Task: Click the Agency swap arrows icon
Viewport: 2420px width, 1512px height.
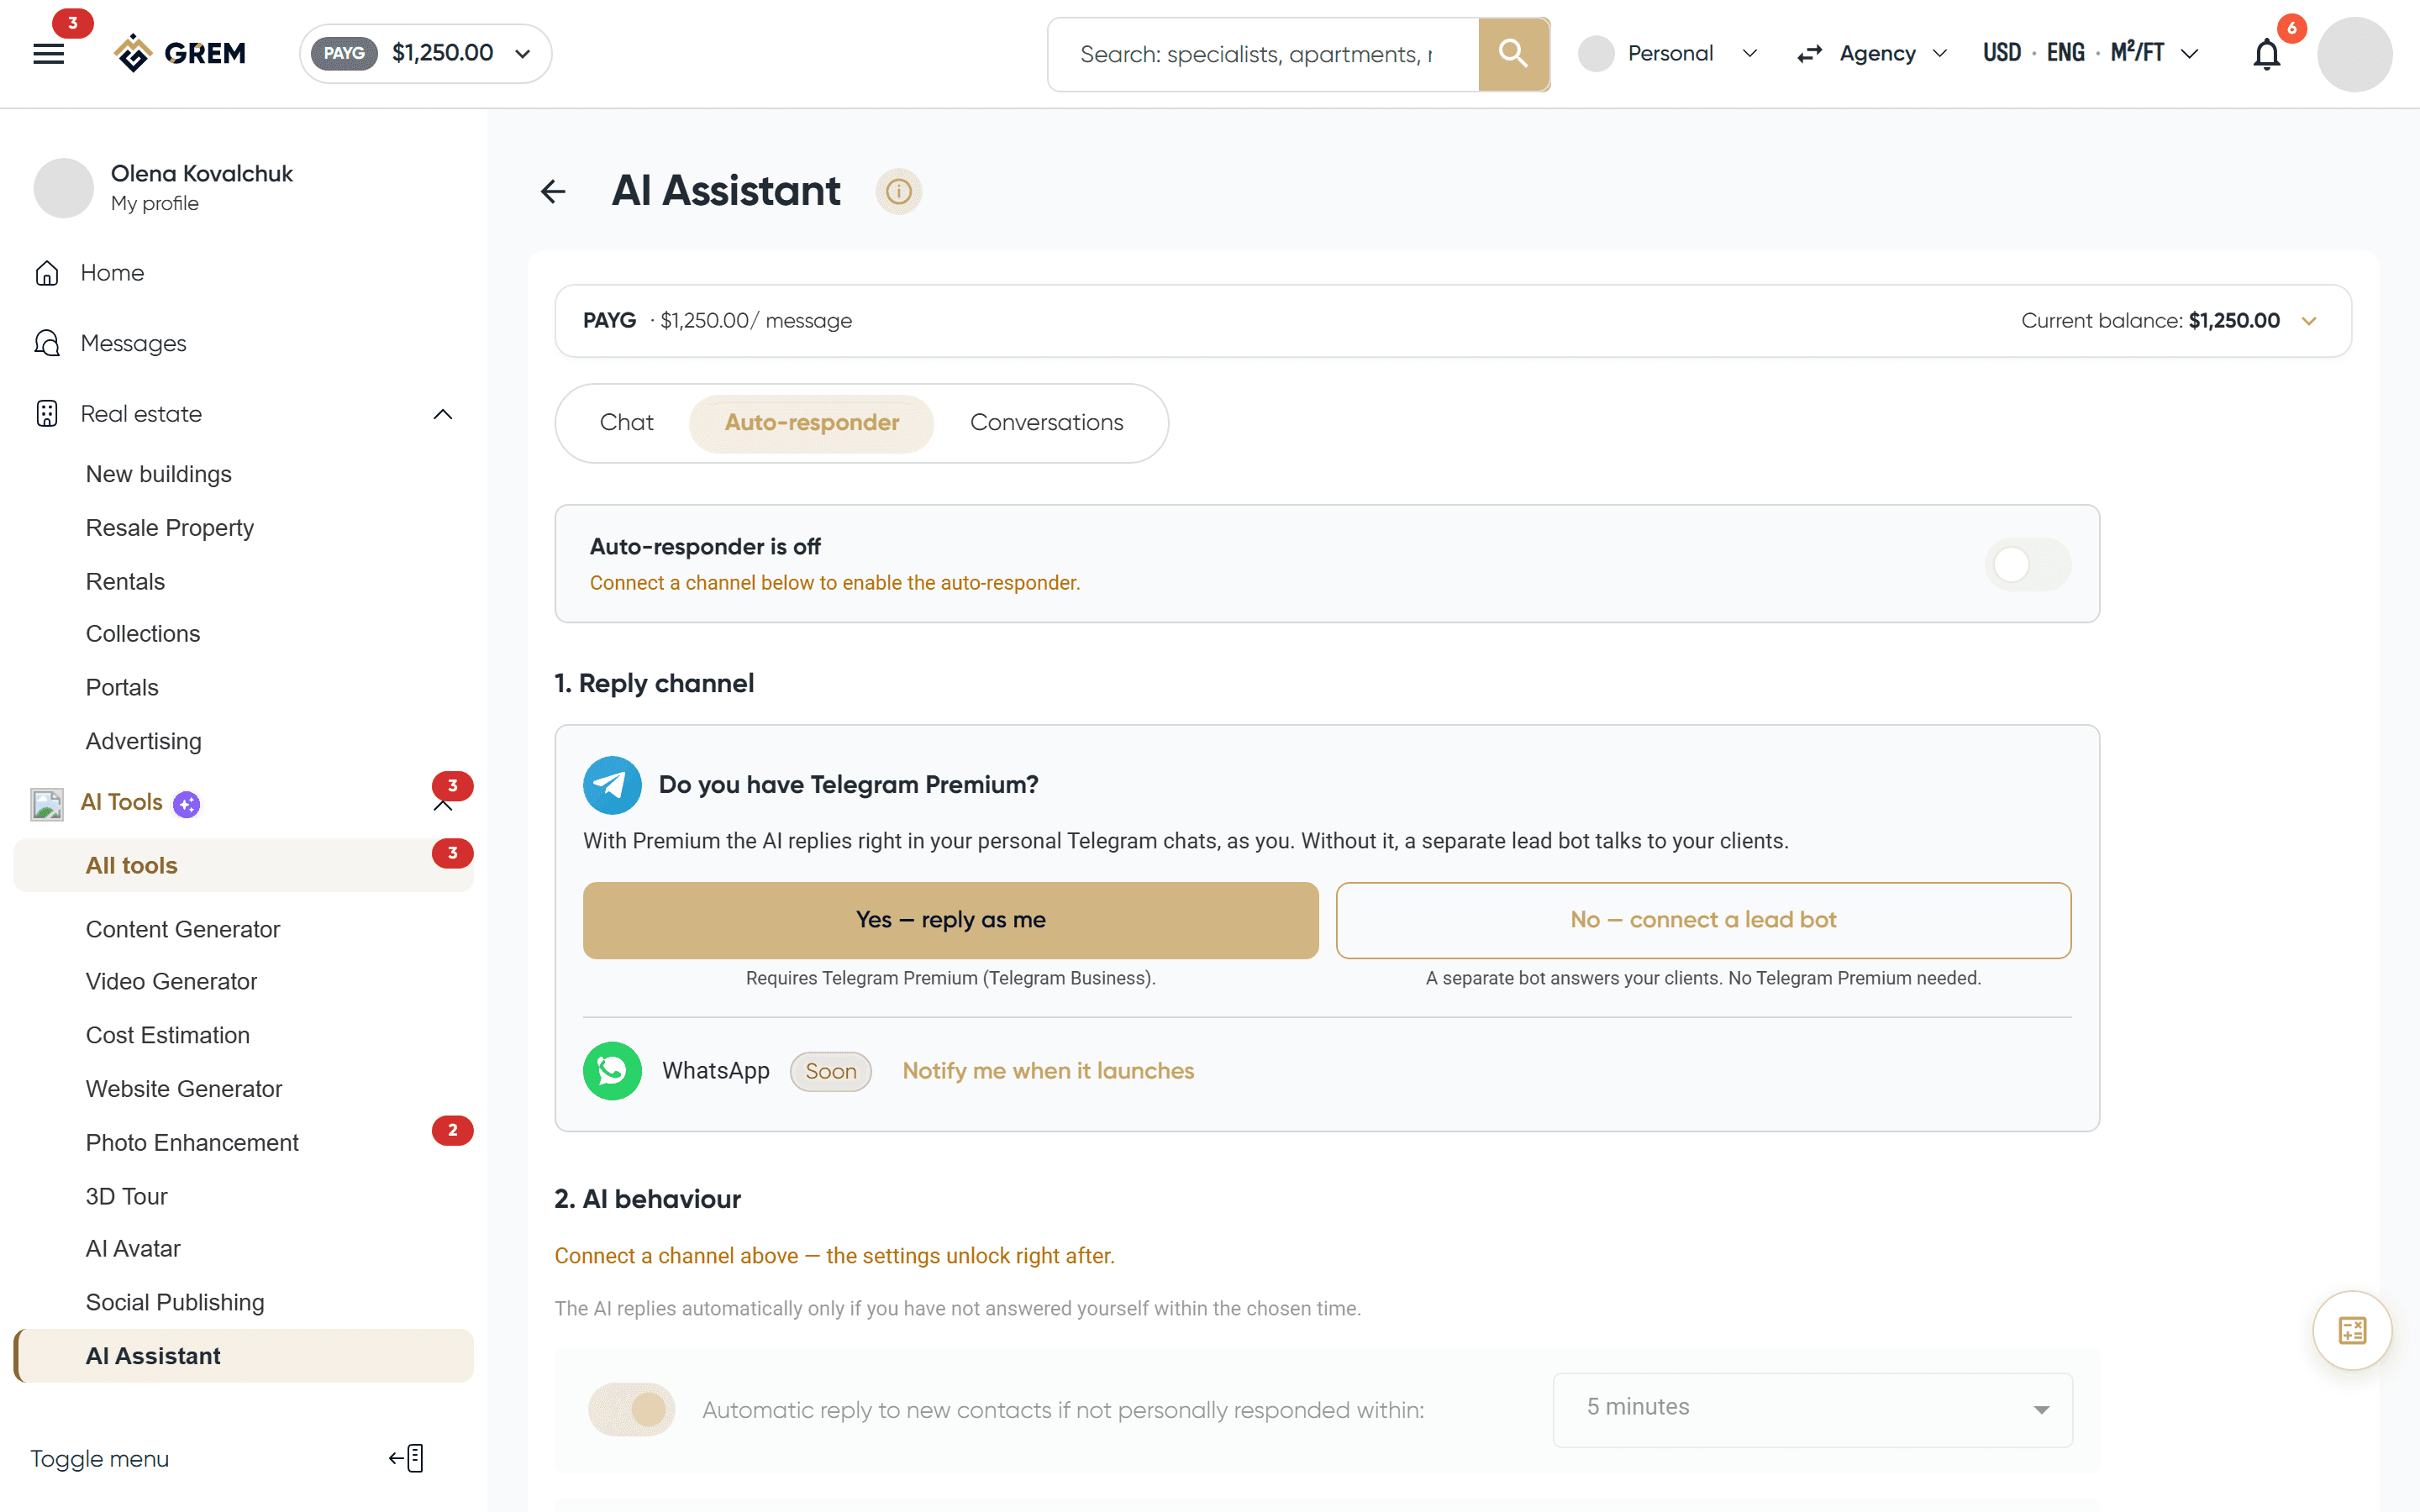Action: (1809, 54)
